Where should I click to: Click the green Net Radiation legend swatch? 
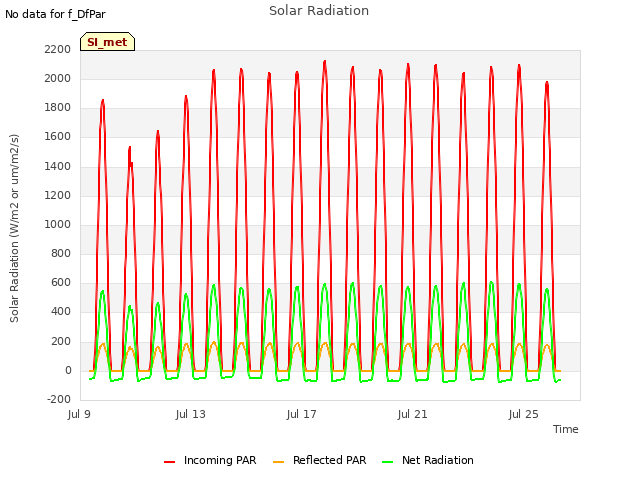(387, 462)
